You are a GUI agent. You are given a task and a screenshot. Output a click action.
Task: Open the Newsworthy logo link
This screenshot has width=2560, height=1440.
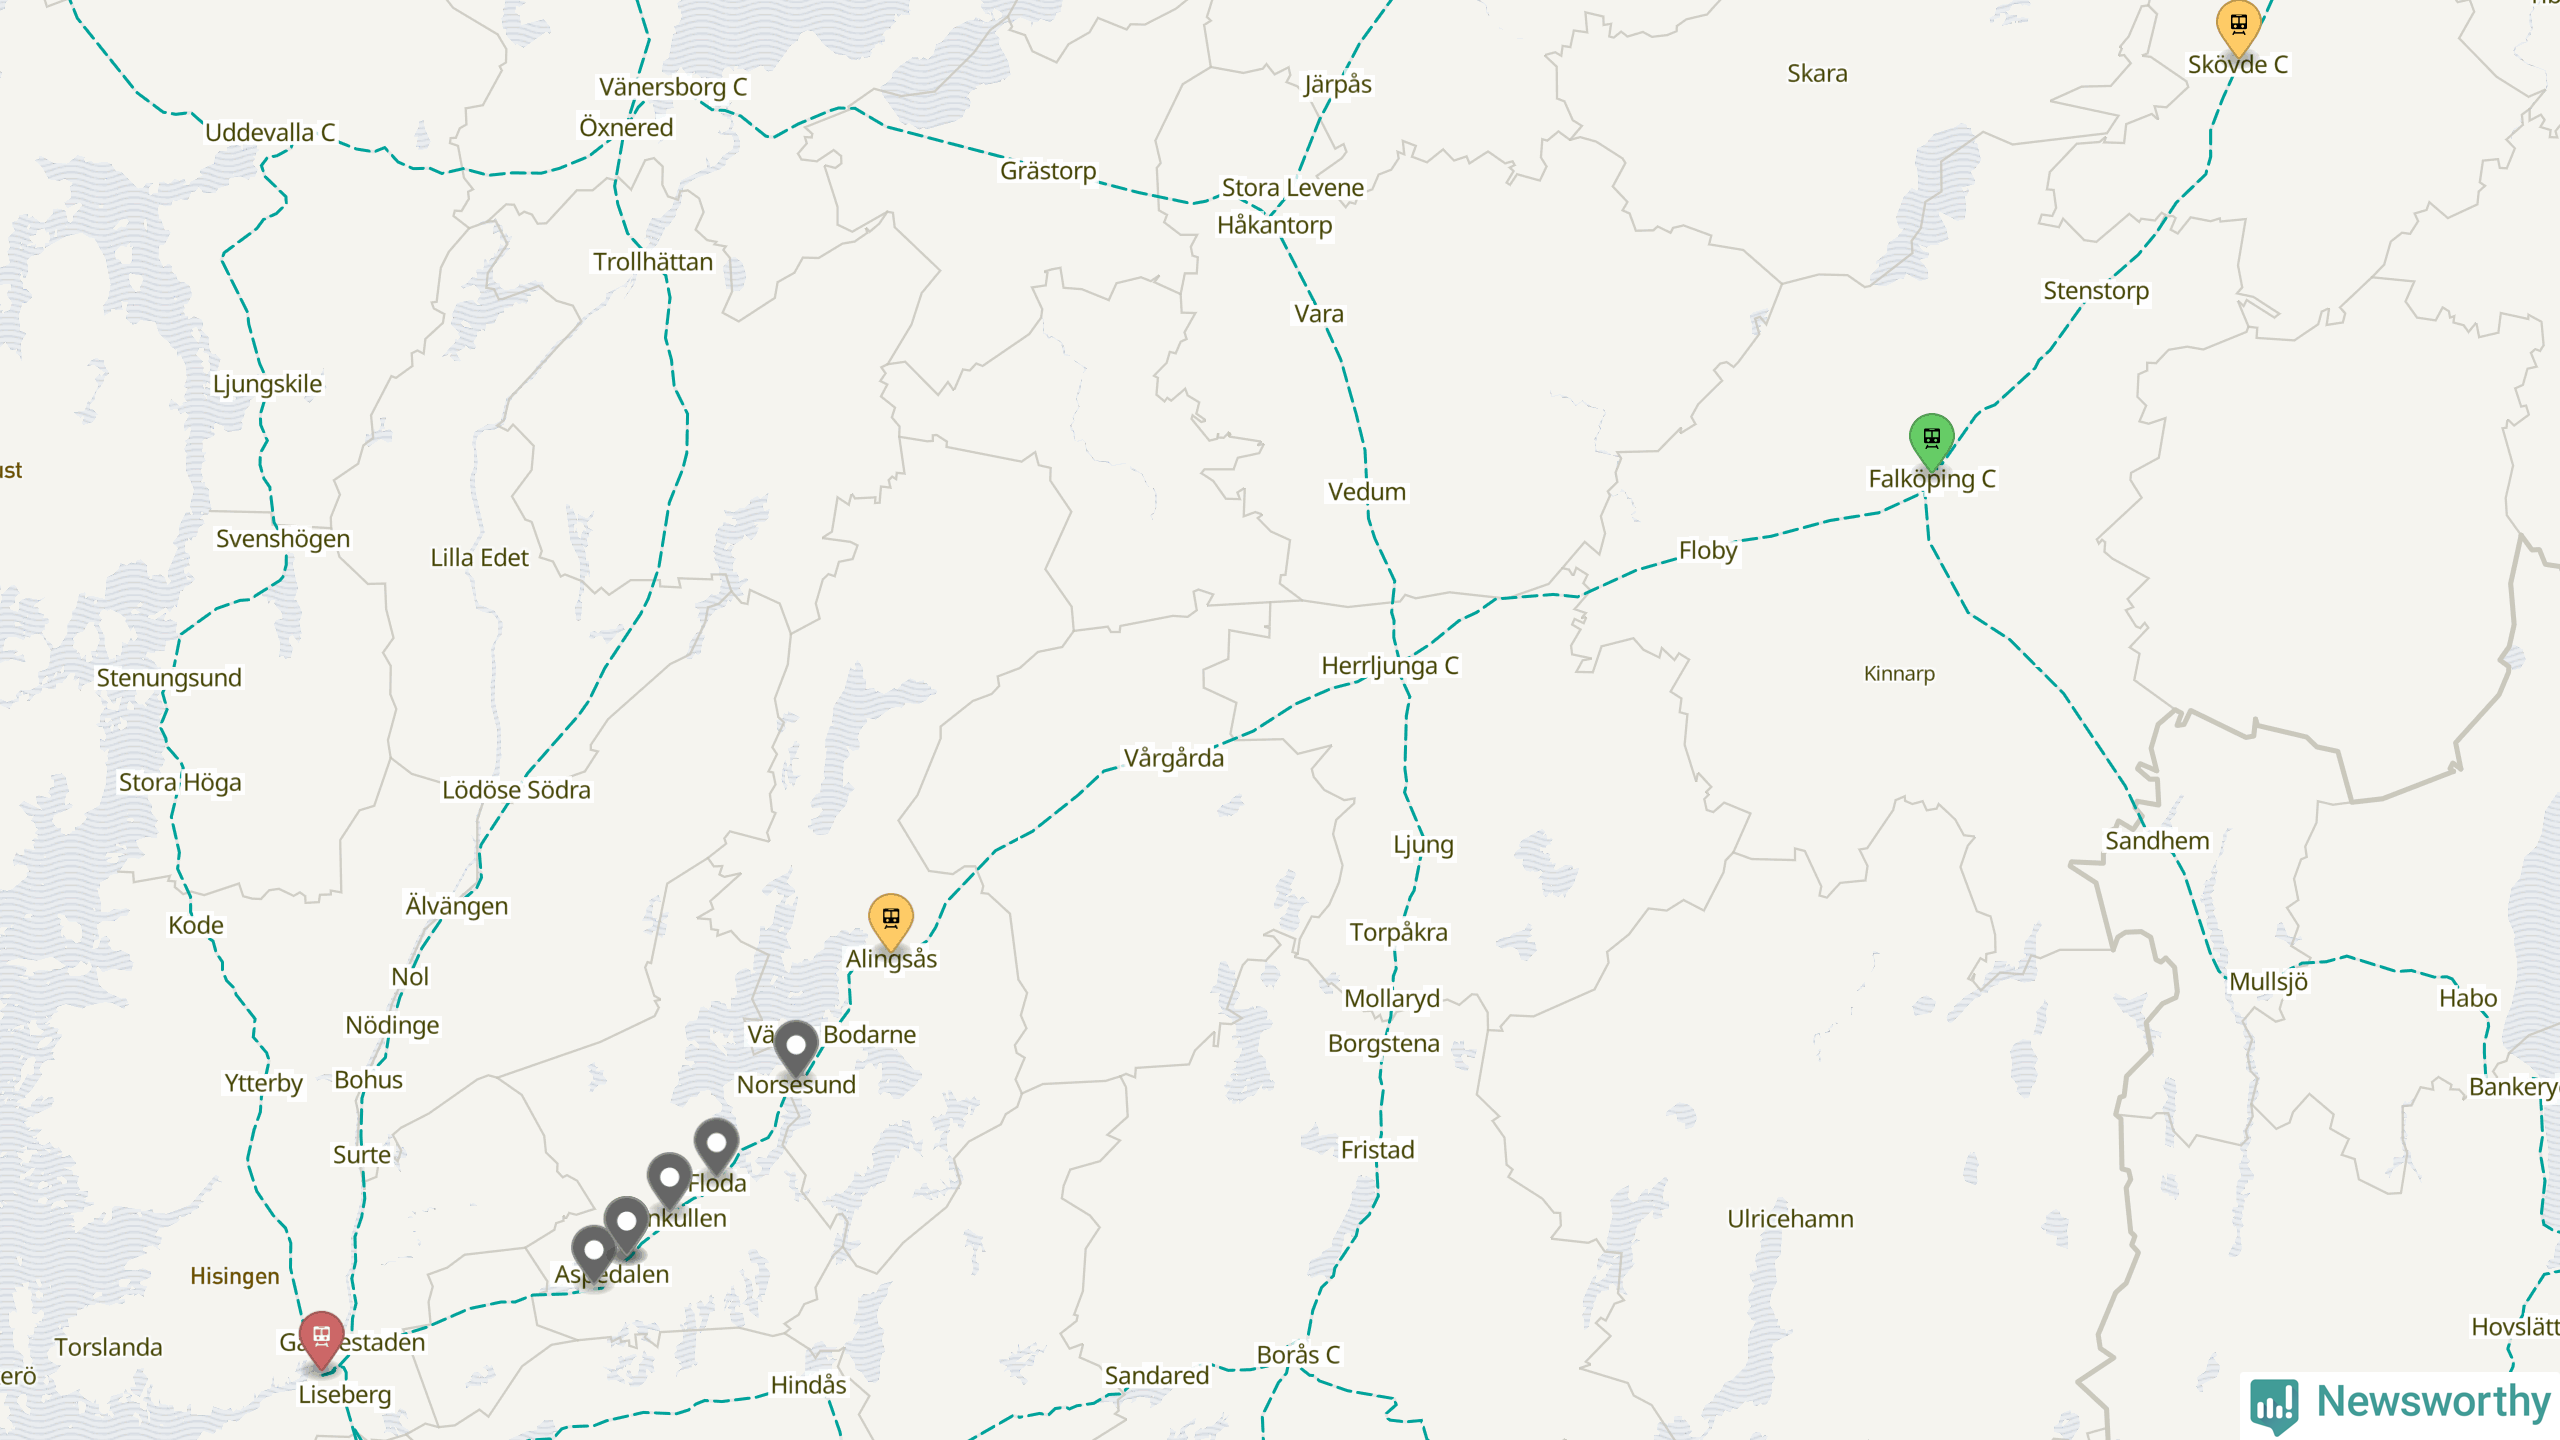(x=2400, y=1402)
